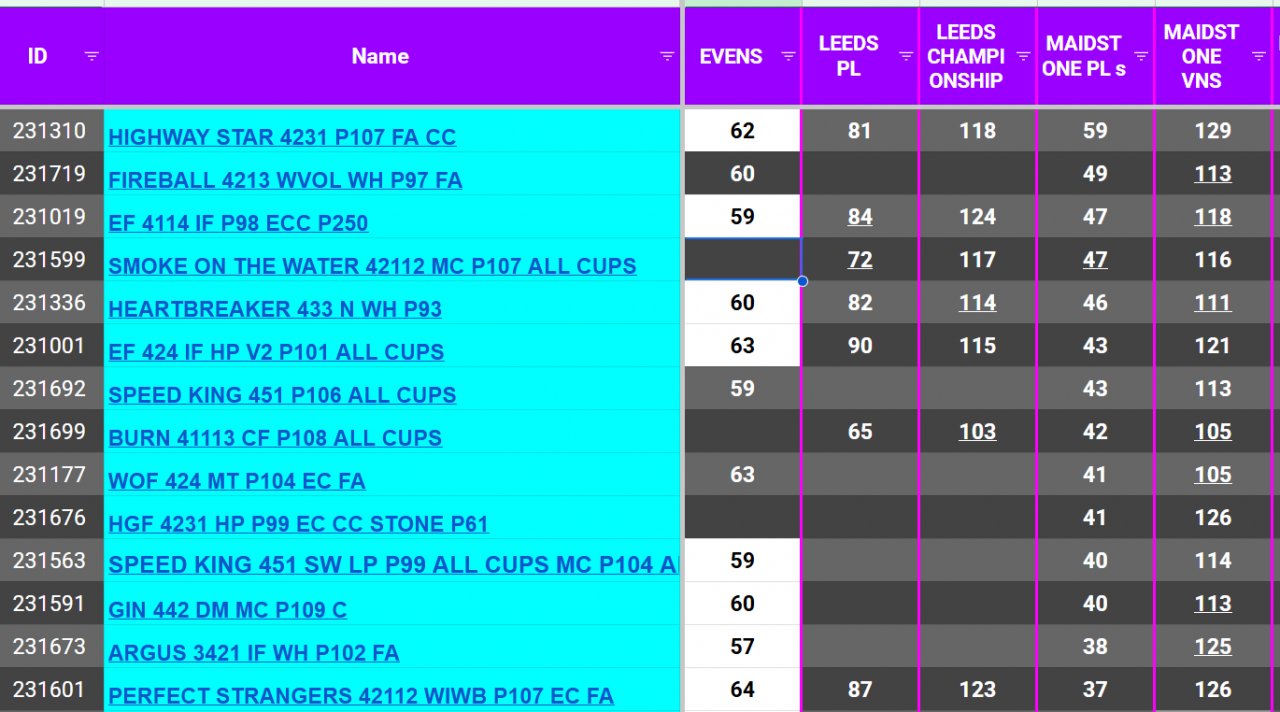Click the MAIDSTONE VNS filter icon
Image resolution: width=1280 pixels, height=712 pixels.
(x=1259, y=56)
